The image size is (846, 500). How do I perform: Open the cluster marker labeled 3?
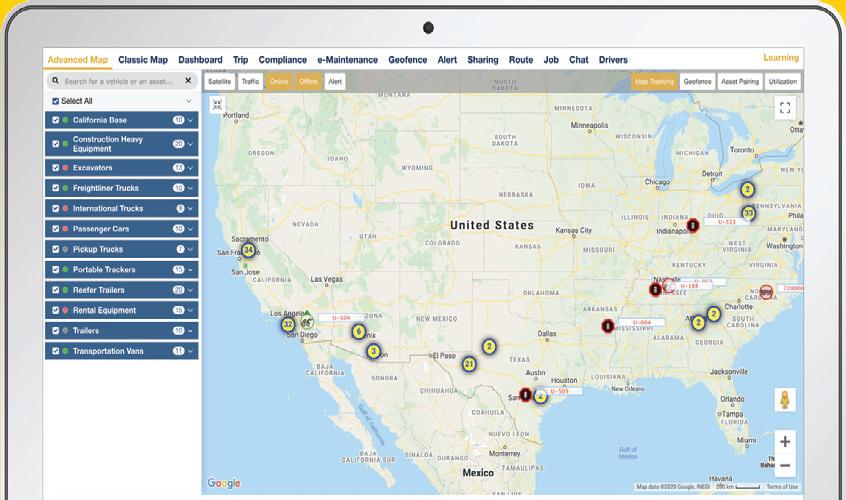(x=373, y=351)
